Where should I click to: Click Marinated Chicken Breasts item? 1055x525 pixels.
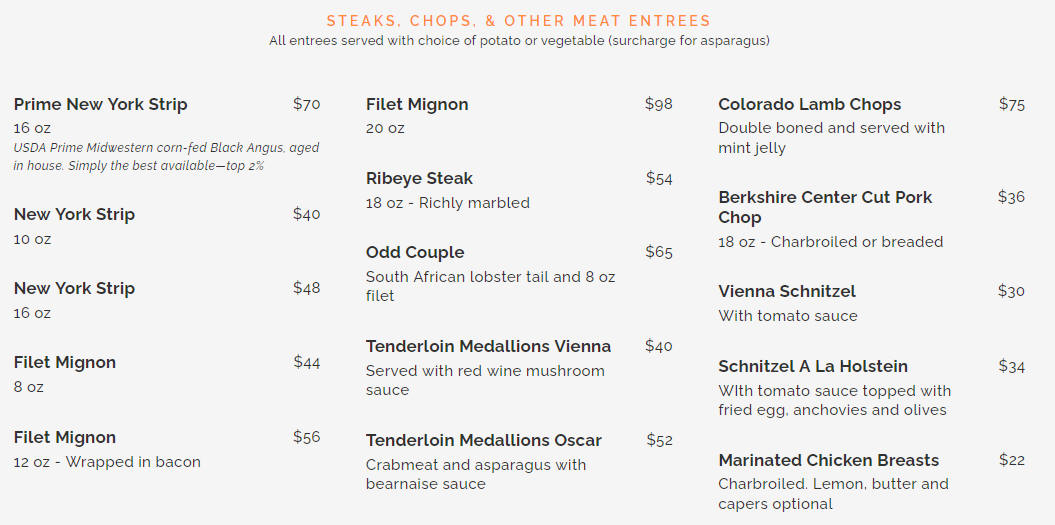click(x=828, y=460)
